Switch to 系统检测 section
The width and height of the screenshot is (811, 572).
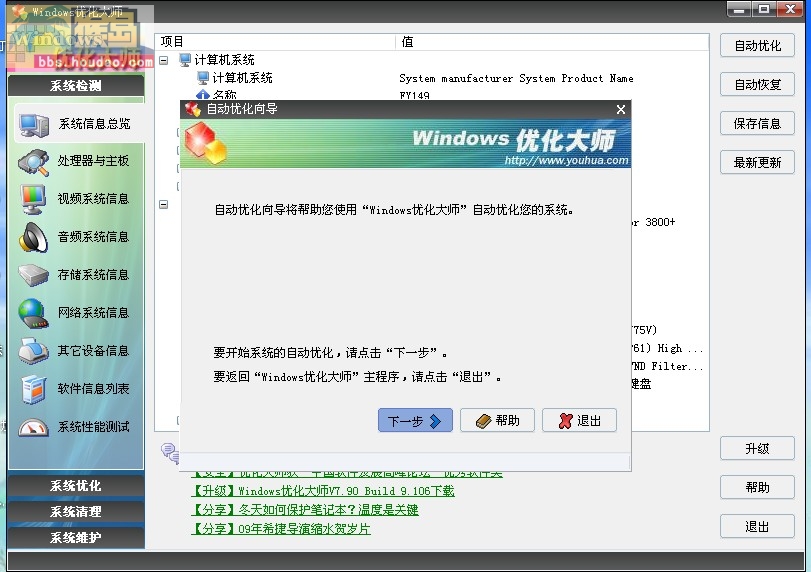tap(76, 85)
